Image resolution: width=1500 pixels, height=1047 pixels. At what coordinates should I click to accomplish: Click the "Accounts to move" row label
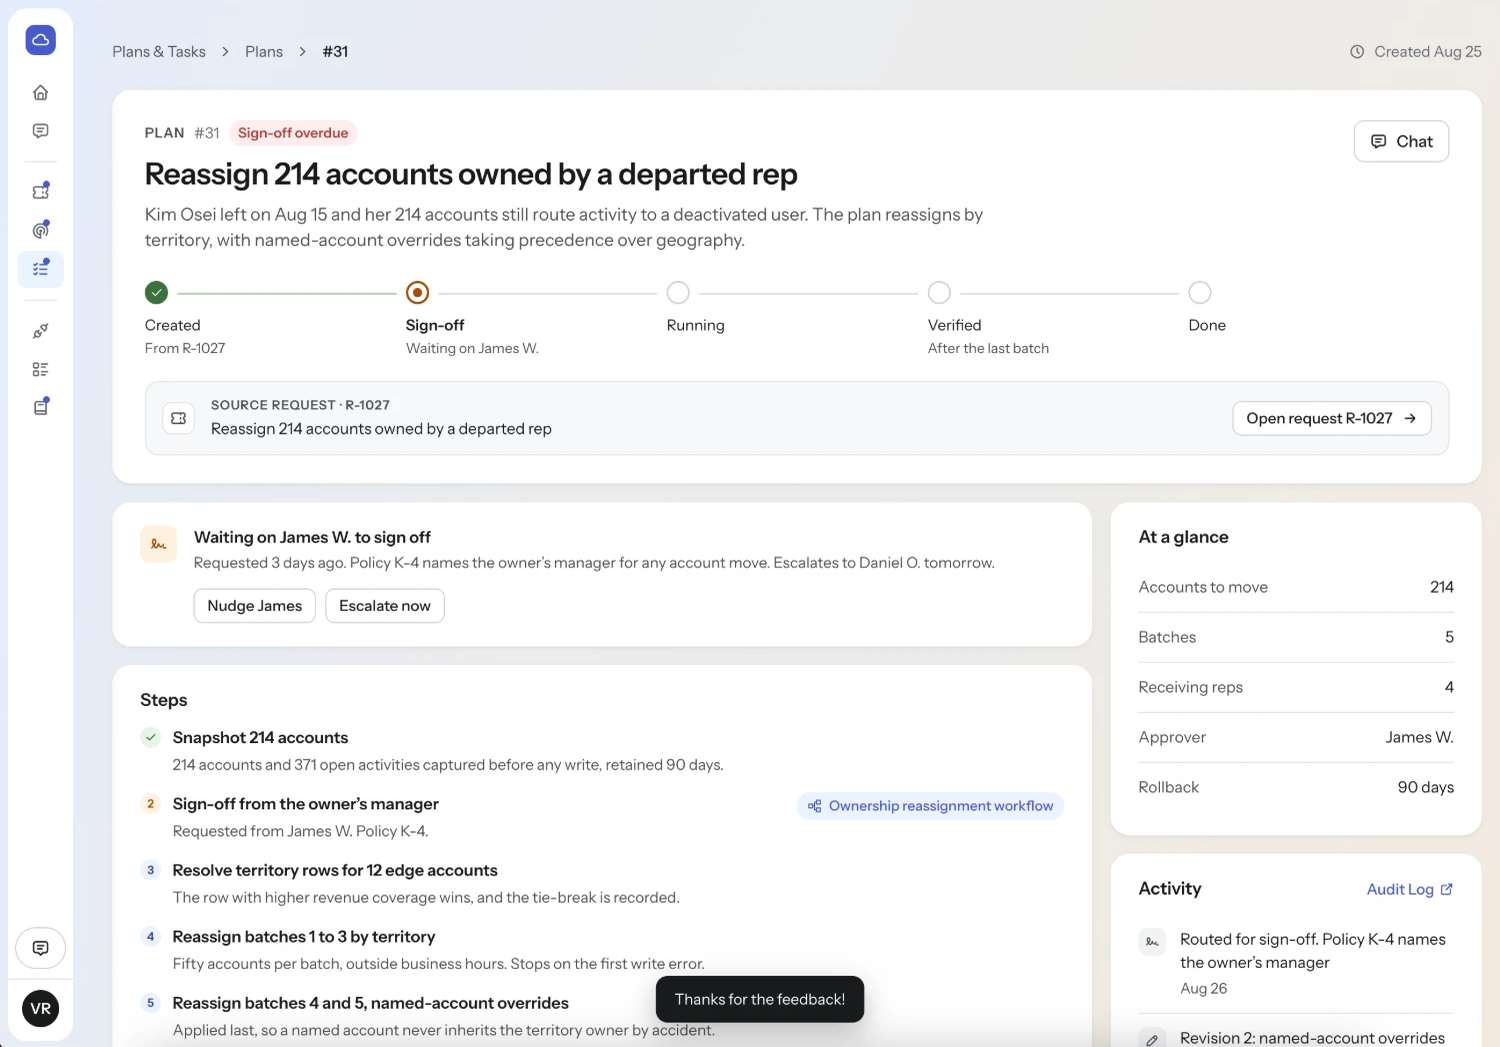(1203, 587)
